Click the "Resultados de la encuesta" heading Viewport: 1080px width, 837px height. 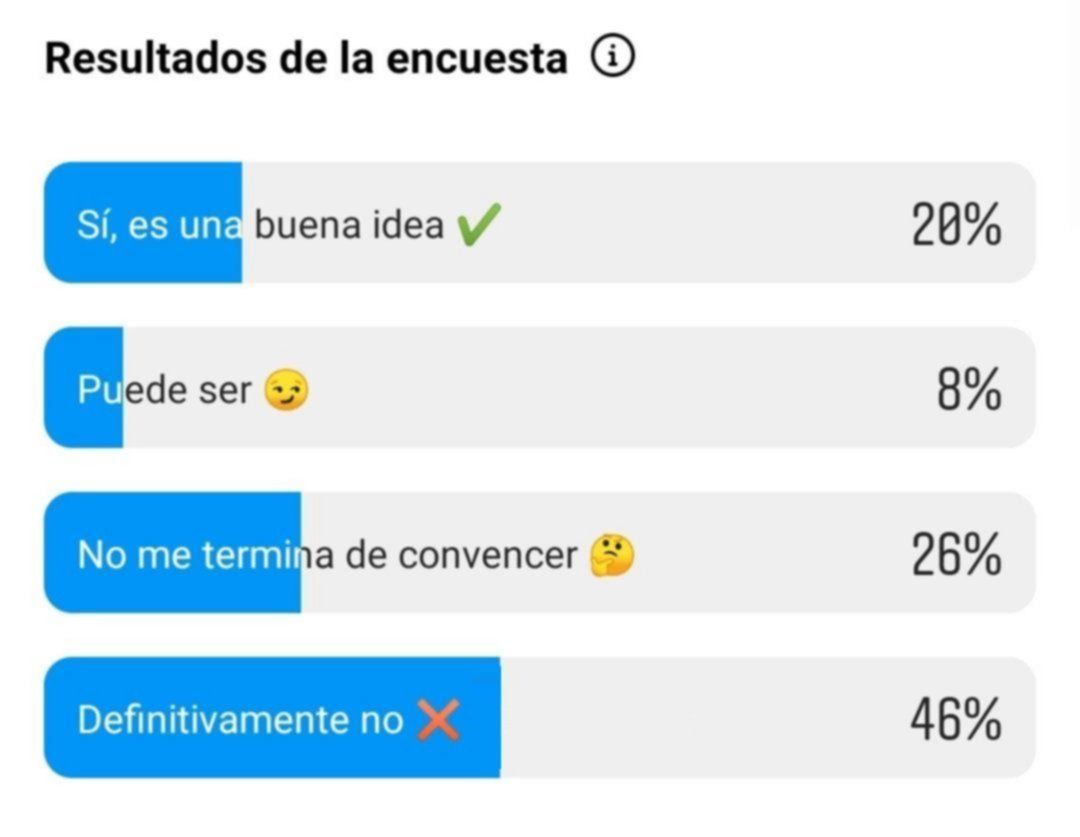(306, 59)
